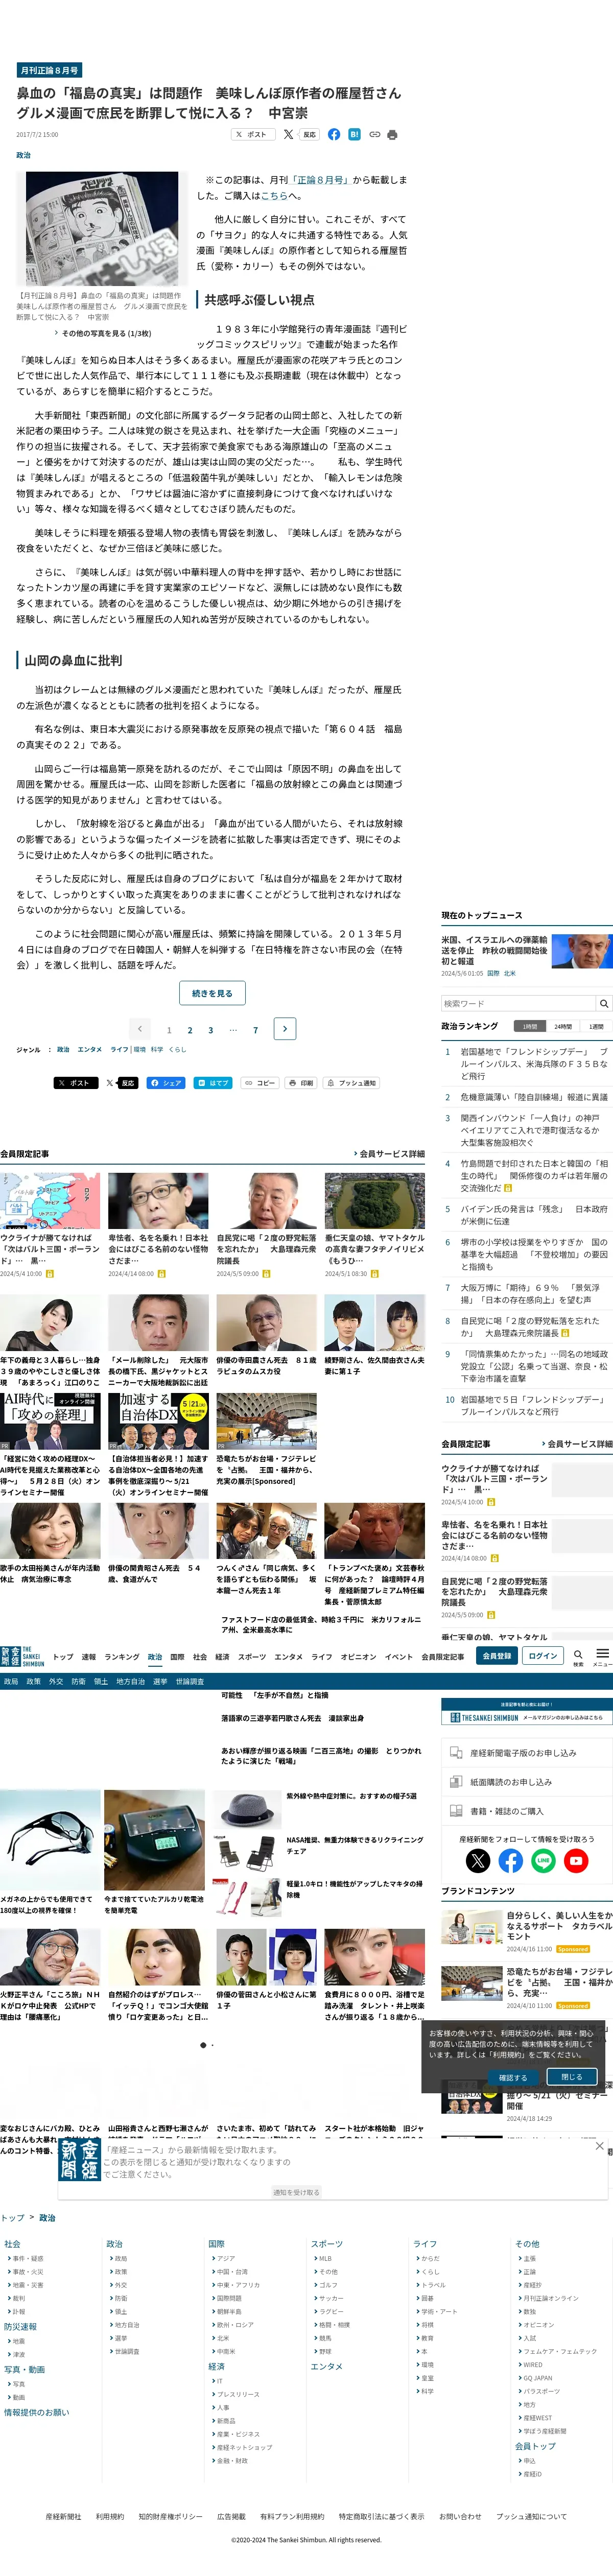Open '書籍・雑誌のご購入' book icon row
Image resolution: width=613 pixels, height=2576 pixels.
point(527,1811)
